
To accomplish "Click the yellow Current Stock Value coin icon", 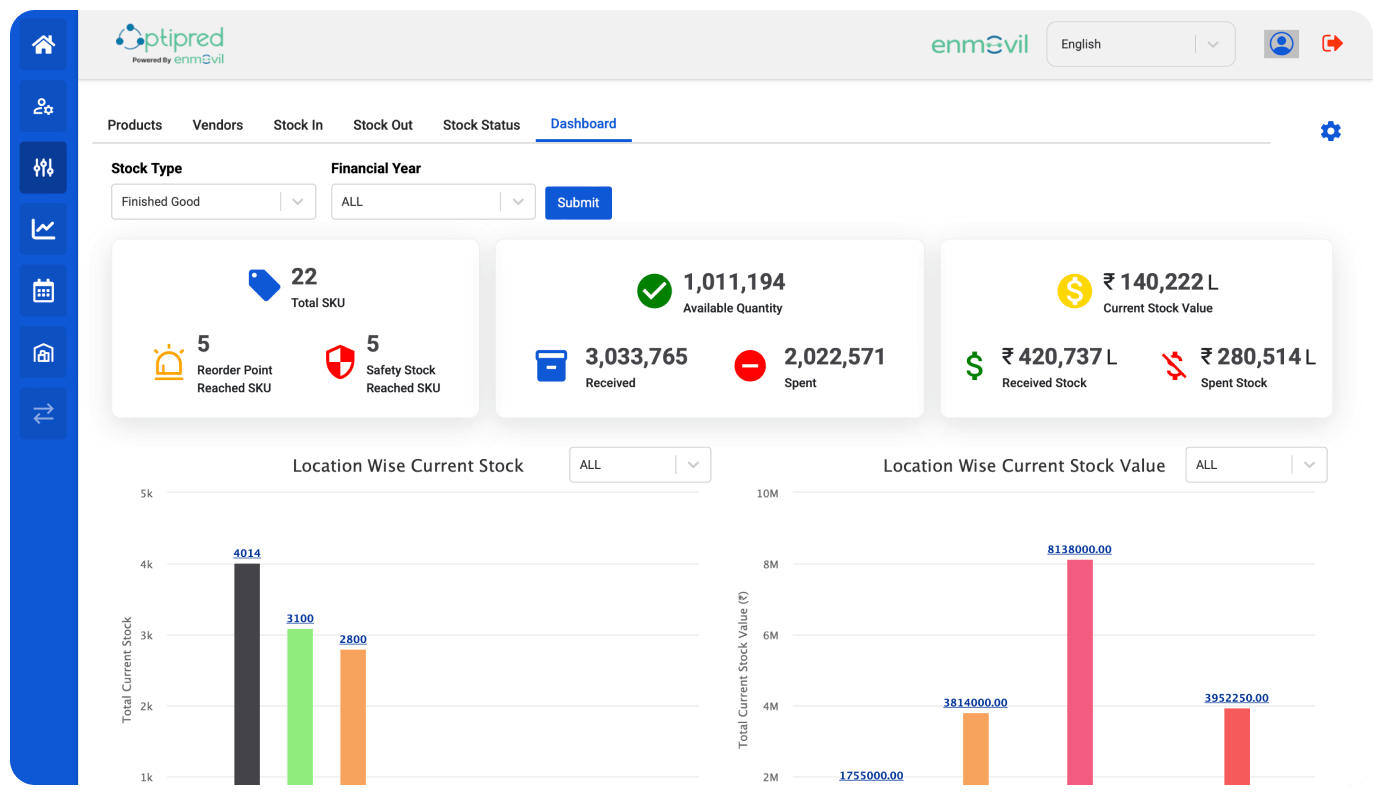I will [1074, 291].
